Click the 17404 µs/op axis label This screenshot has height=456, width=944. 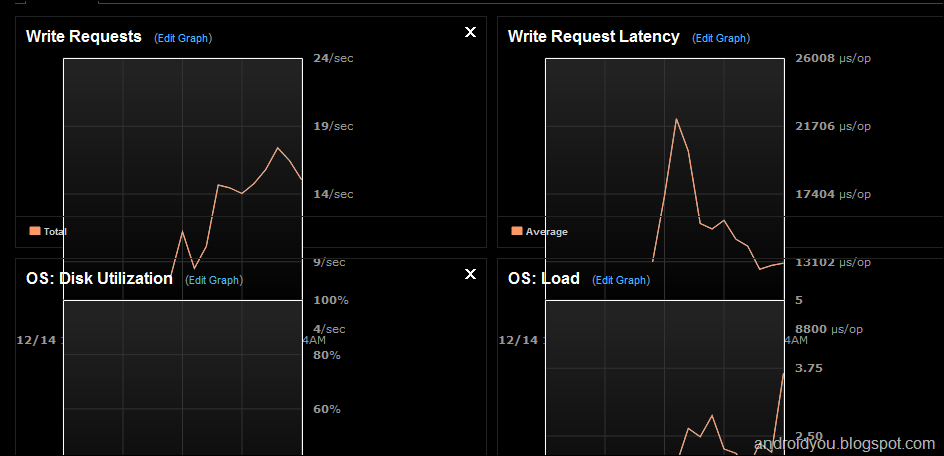click(x=833, y=194)
